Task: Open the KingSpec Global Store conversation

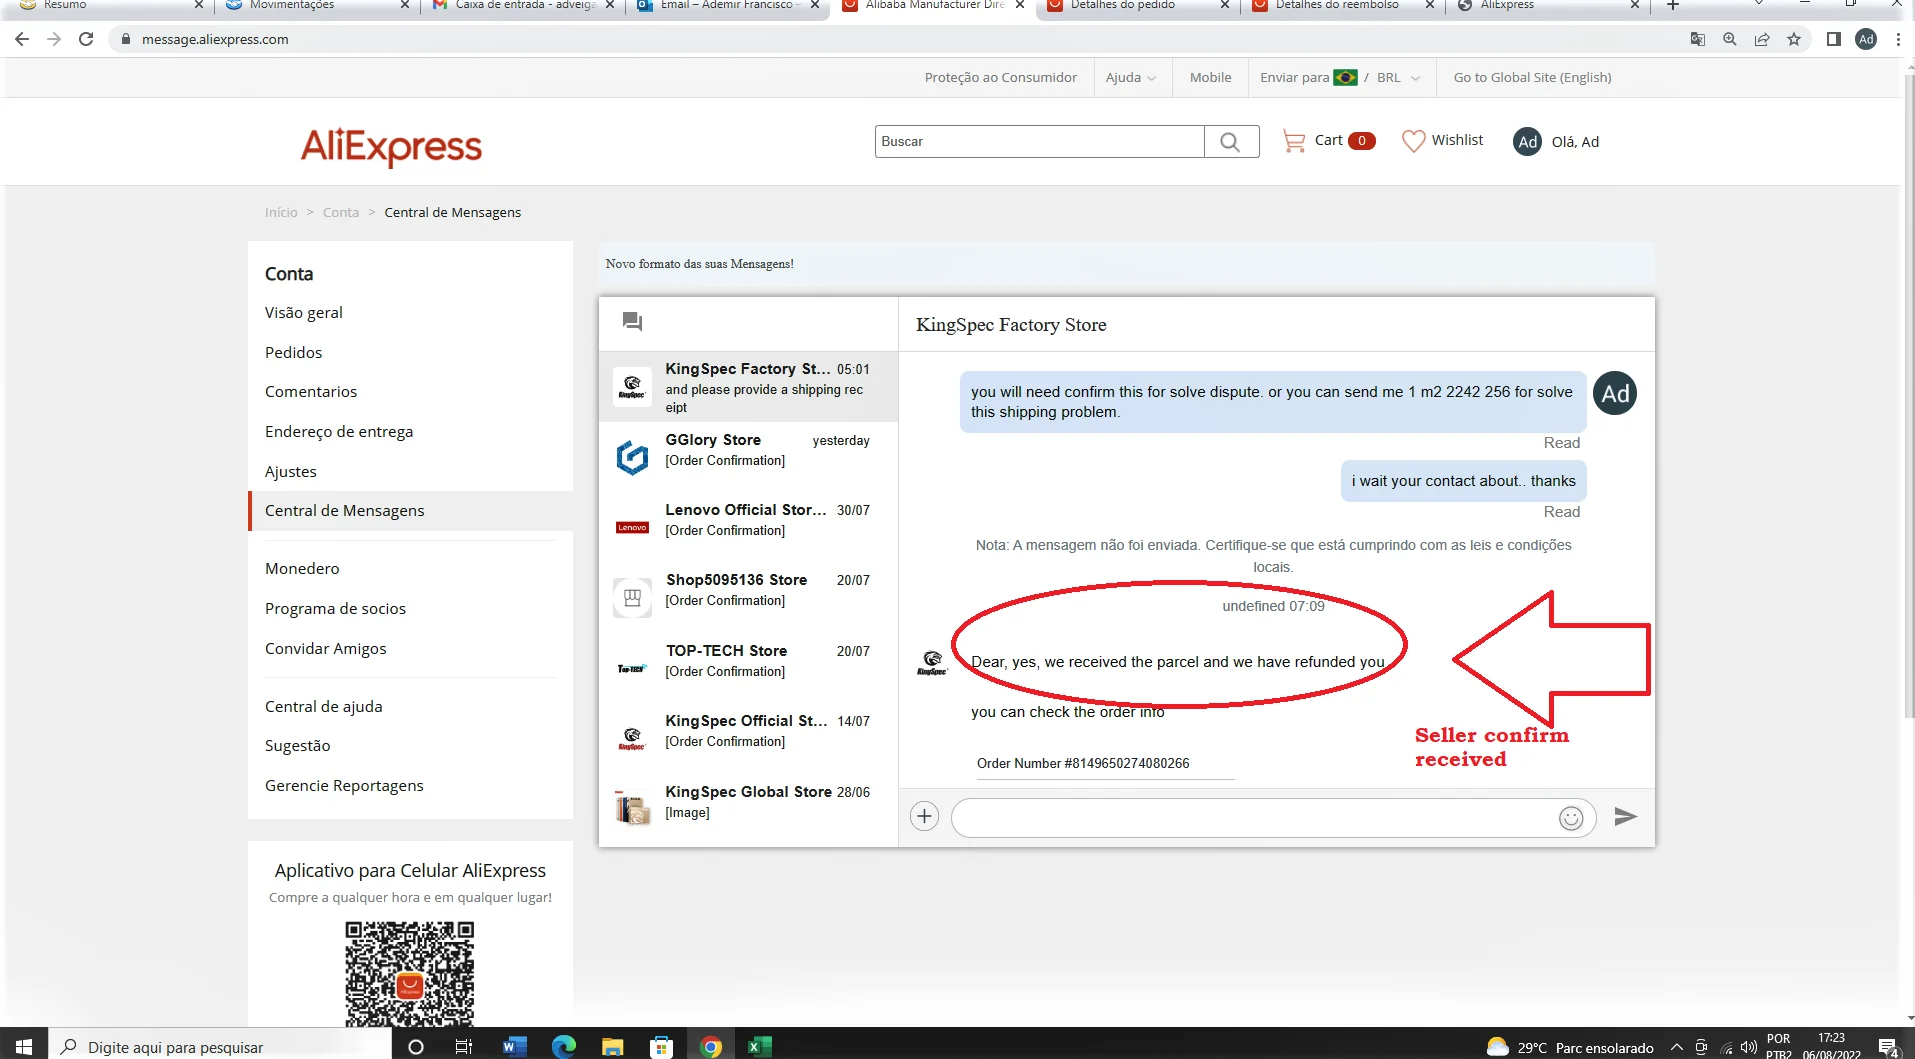Action: pos(748,808)
